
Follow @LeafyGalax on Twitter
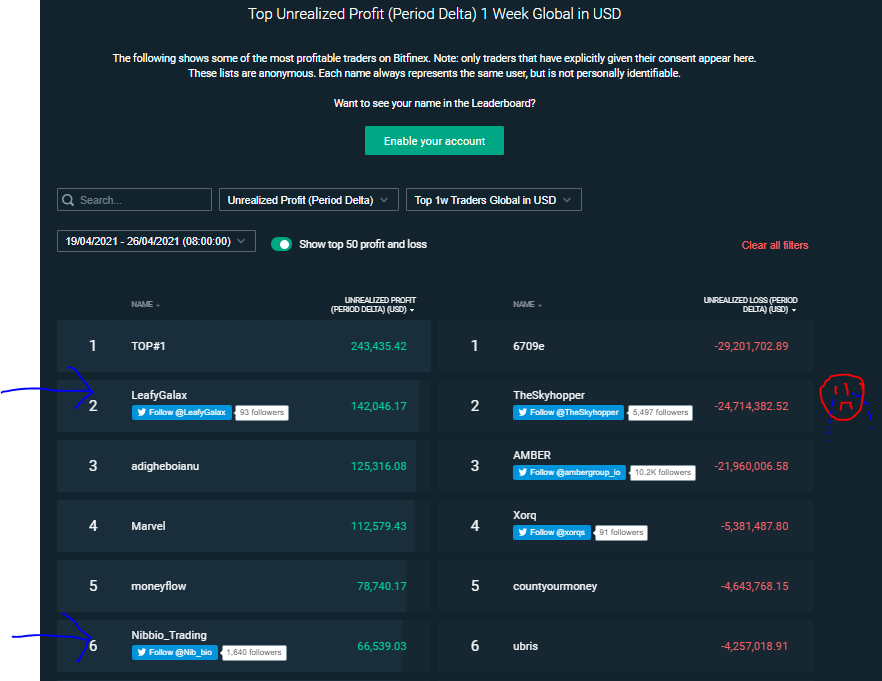click(x=182, y=412)
